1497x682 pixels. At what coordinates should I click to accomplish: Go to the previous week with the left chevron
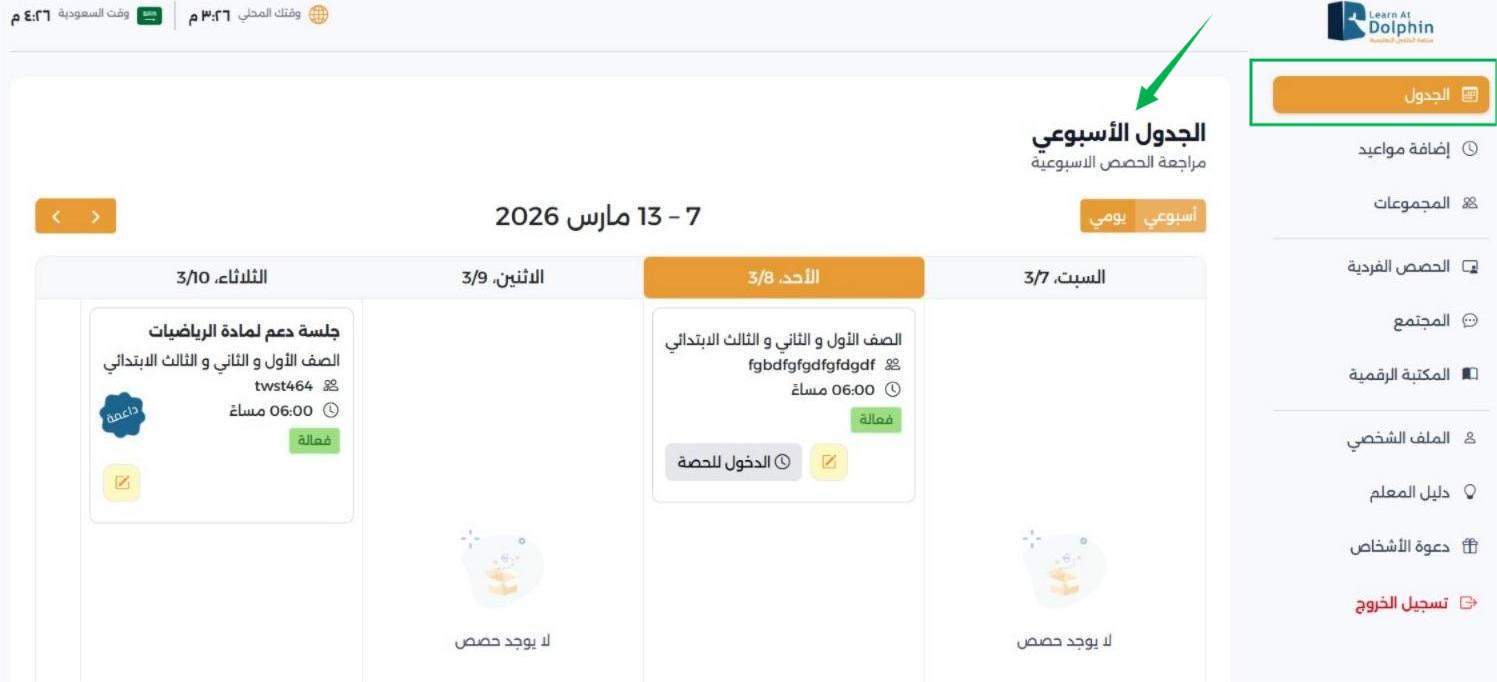[56, 217]
